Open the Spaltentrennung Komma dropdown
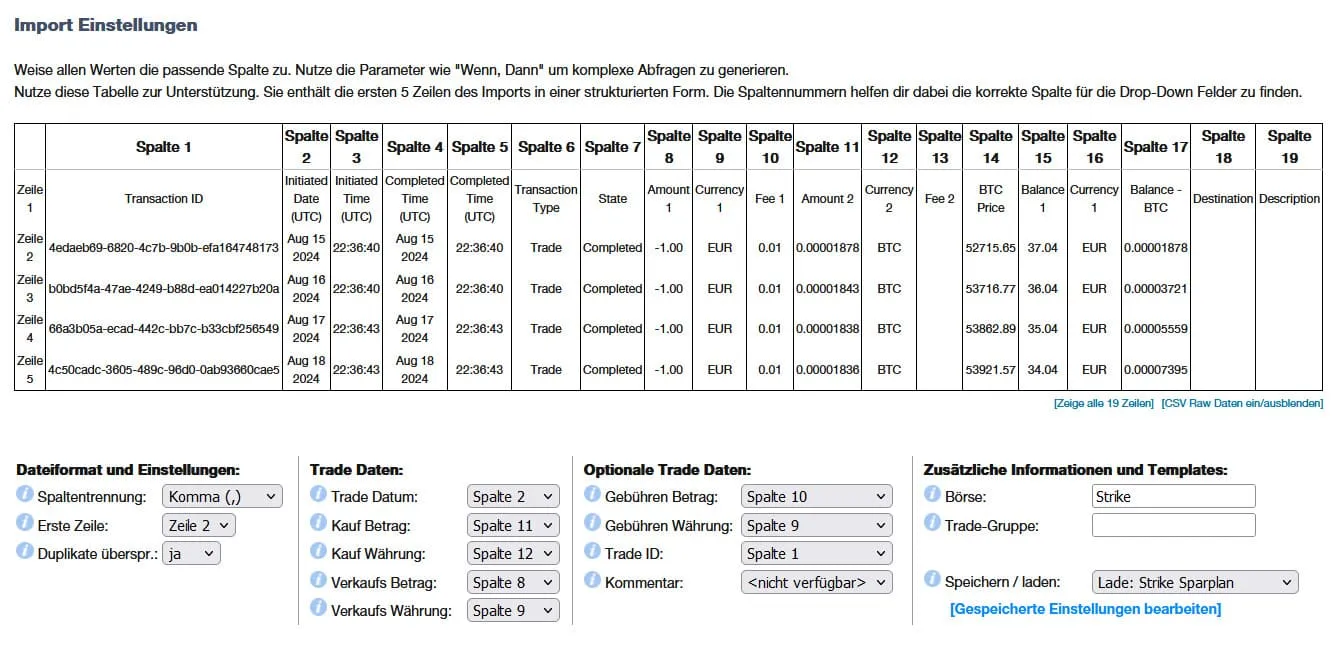 (x=222, y=496)
